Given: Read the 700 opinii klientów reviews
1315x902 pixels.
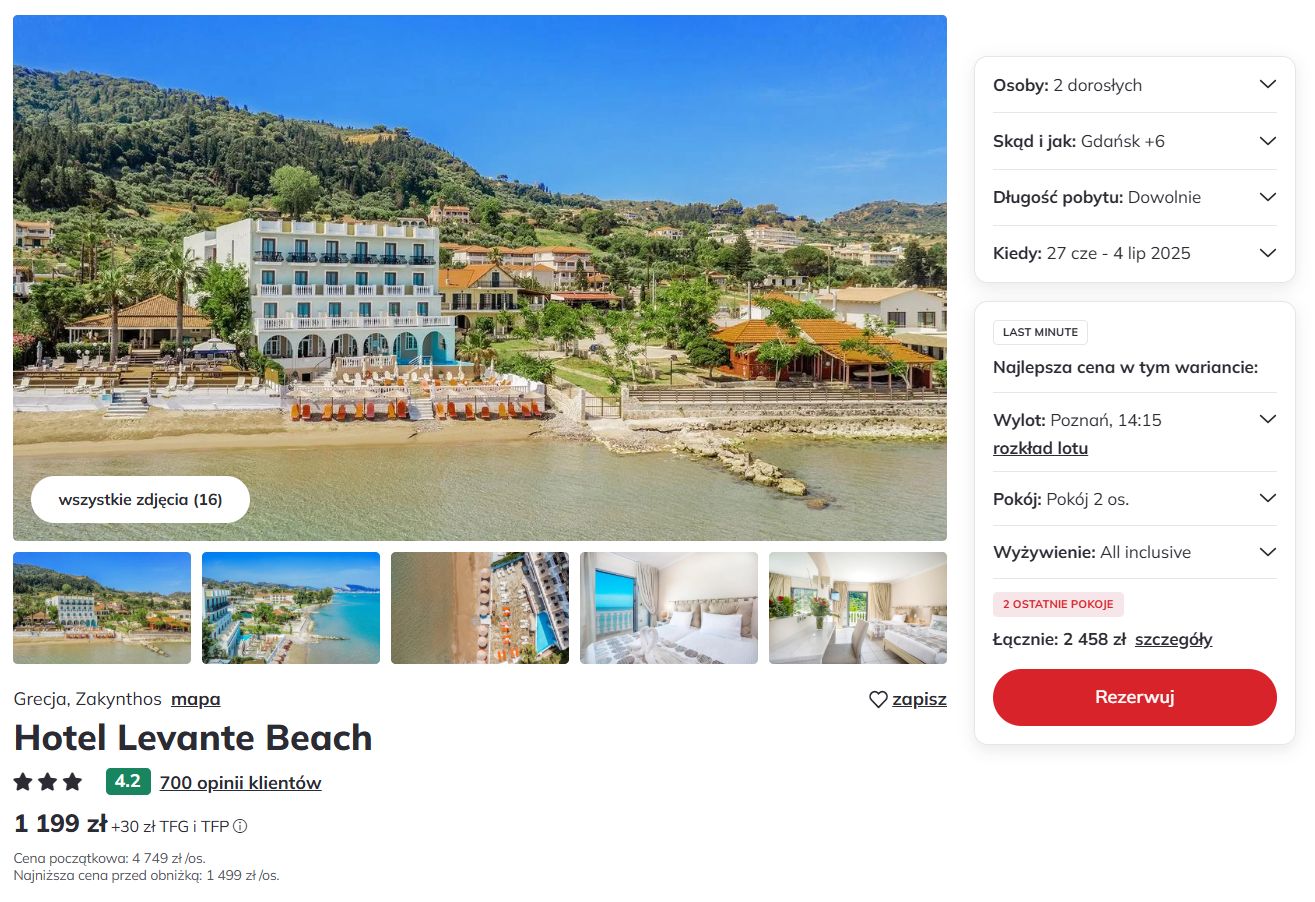Looking at the screenshot, I should click(240, 783).
